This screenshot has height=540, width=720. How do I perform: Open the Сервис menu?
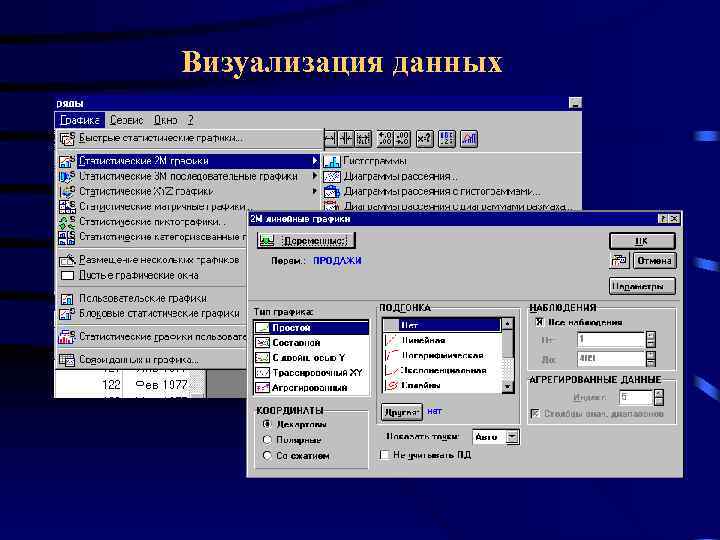127,120
